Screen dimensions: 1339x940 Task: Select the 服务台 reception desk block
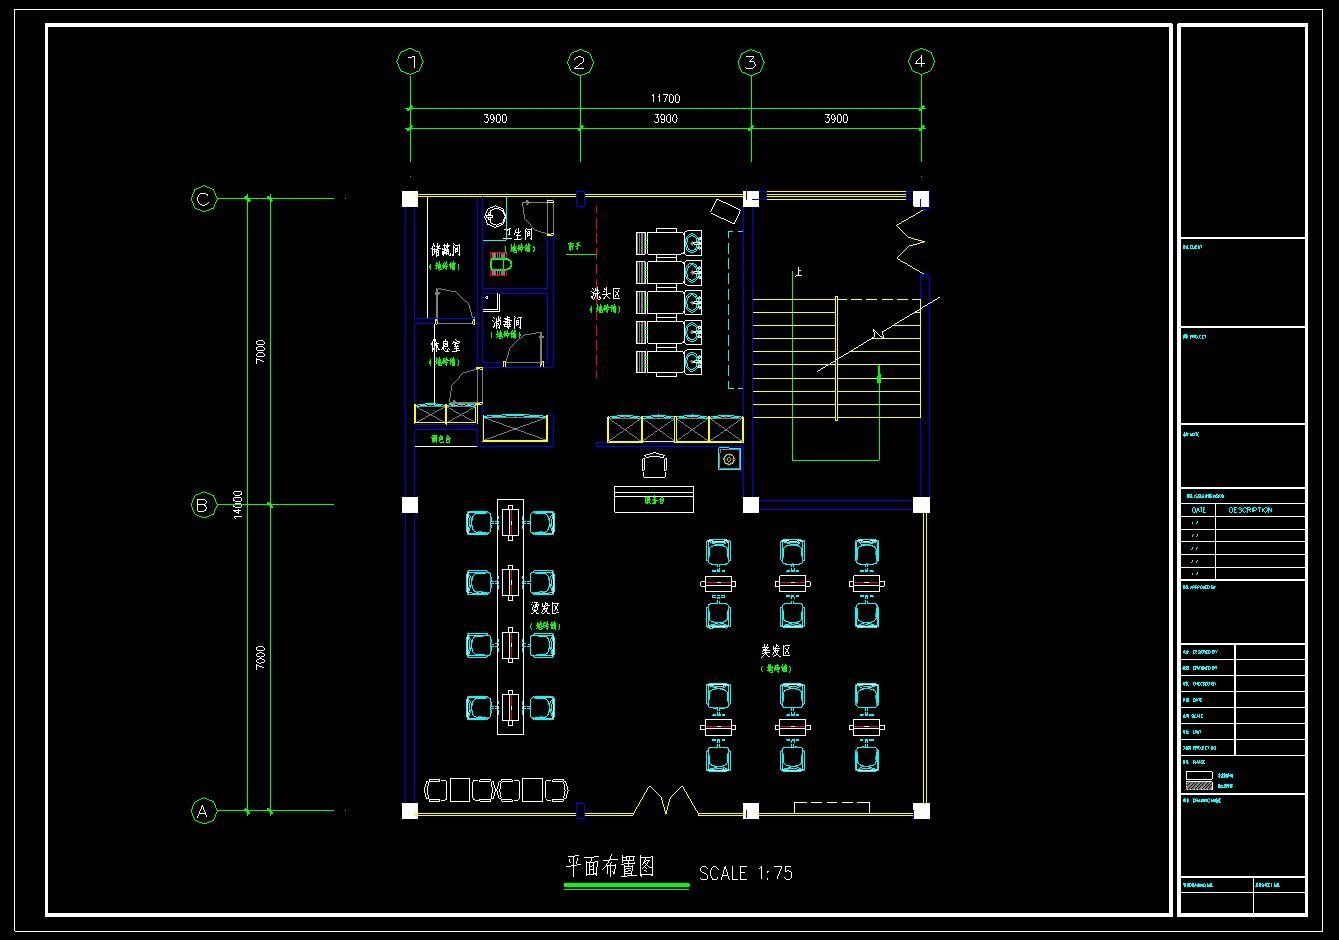coord(654,499)
